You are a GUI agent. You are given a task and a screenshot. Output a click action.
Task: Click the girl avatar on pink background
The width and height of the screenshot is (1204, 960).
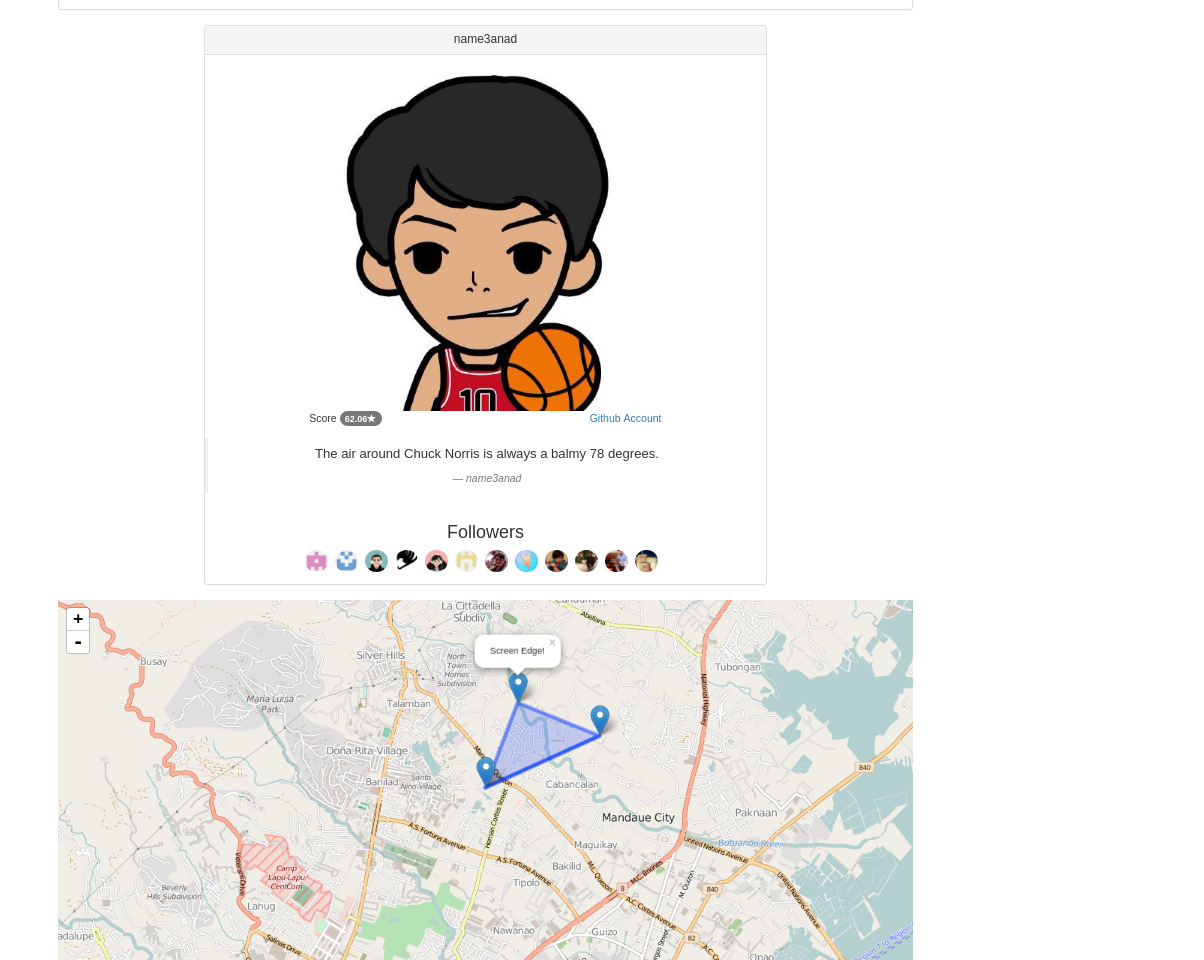tap(437, 561)
